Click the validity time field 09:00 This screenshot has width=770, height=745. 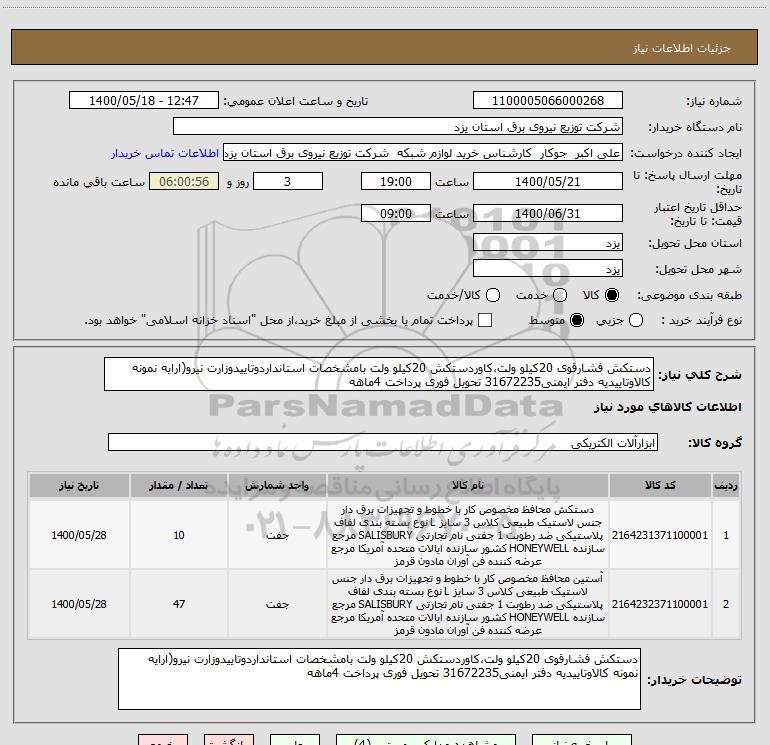pos(396,214)
